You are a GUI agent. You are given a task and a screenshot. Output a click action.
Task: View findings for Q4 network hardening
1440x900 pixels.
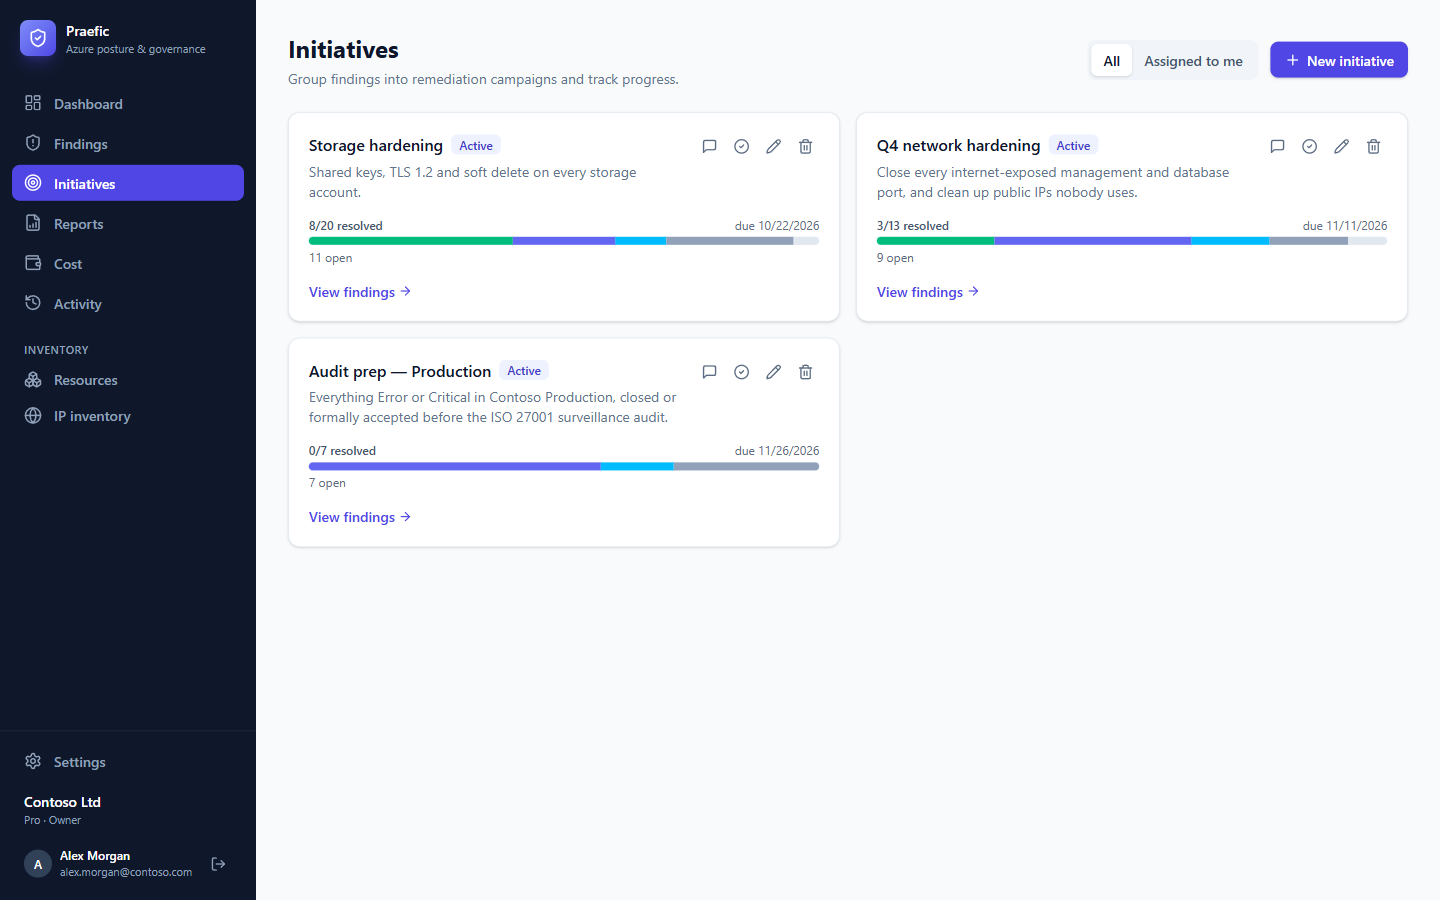928,292
